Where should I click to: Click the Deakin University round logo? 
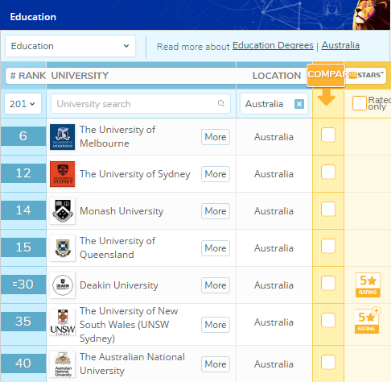point(62,285)
